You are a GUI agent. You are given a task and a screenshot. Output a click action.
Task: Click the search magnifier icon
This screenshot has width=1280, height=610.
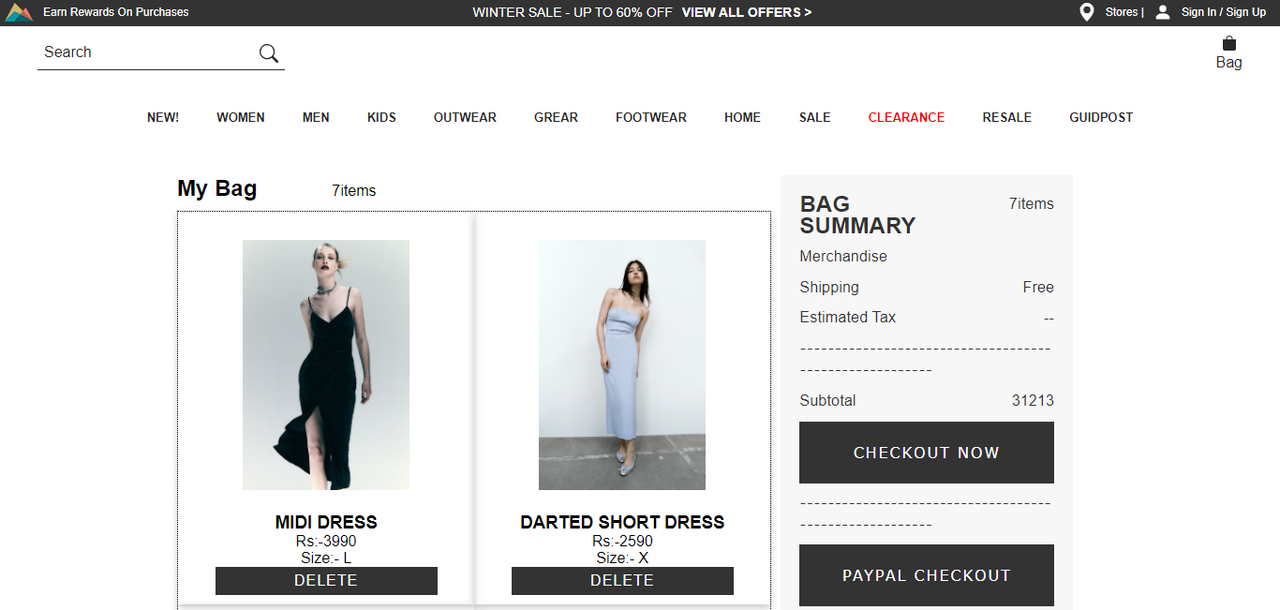(268, 53)
